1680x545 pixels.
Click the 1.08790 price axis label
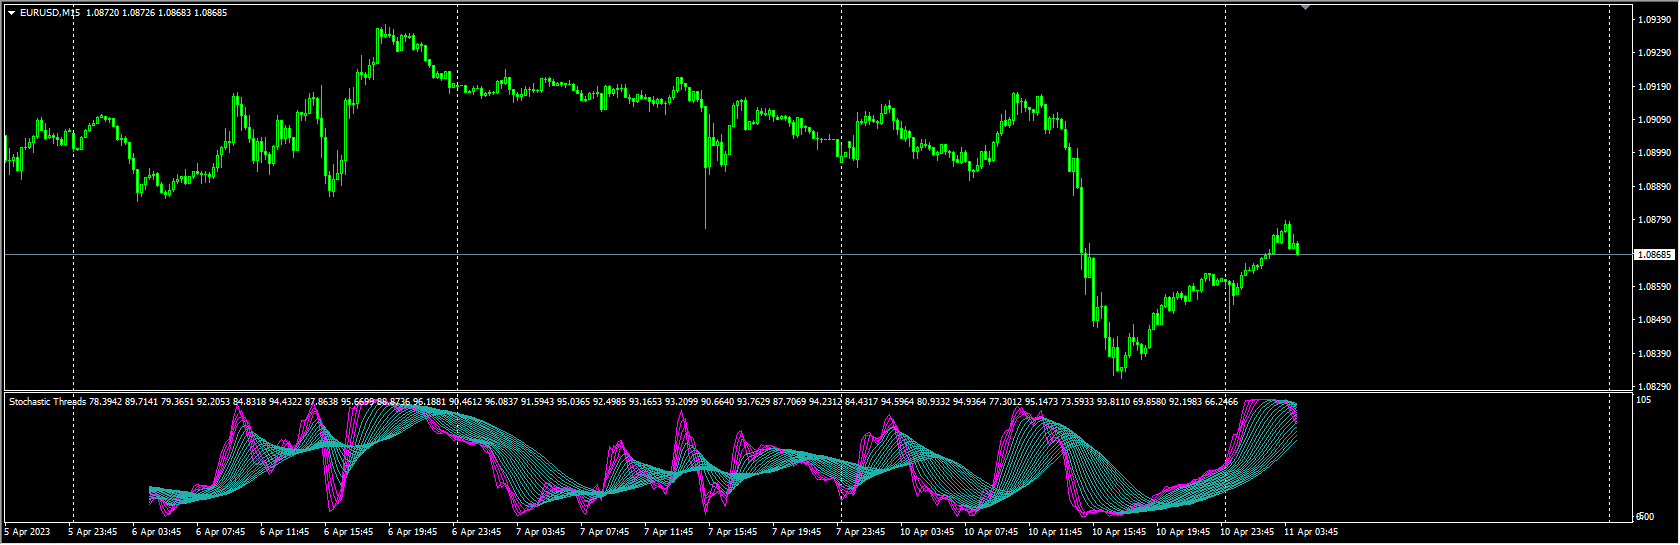pyautogui.click(x=1654, y=220)
